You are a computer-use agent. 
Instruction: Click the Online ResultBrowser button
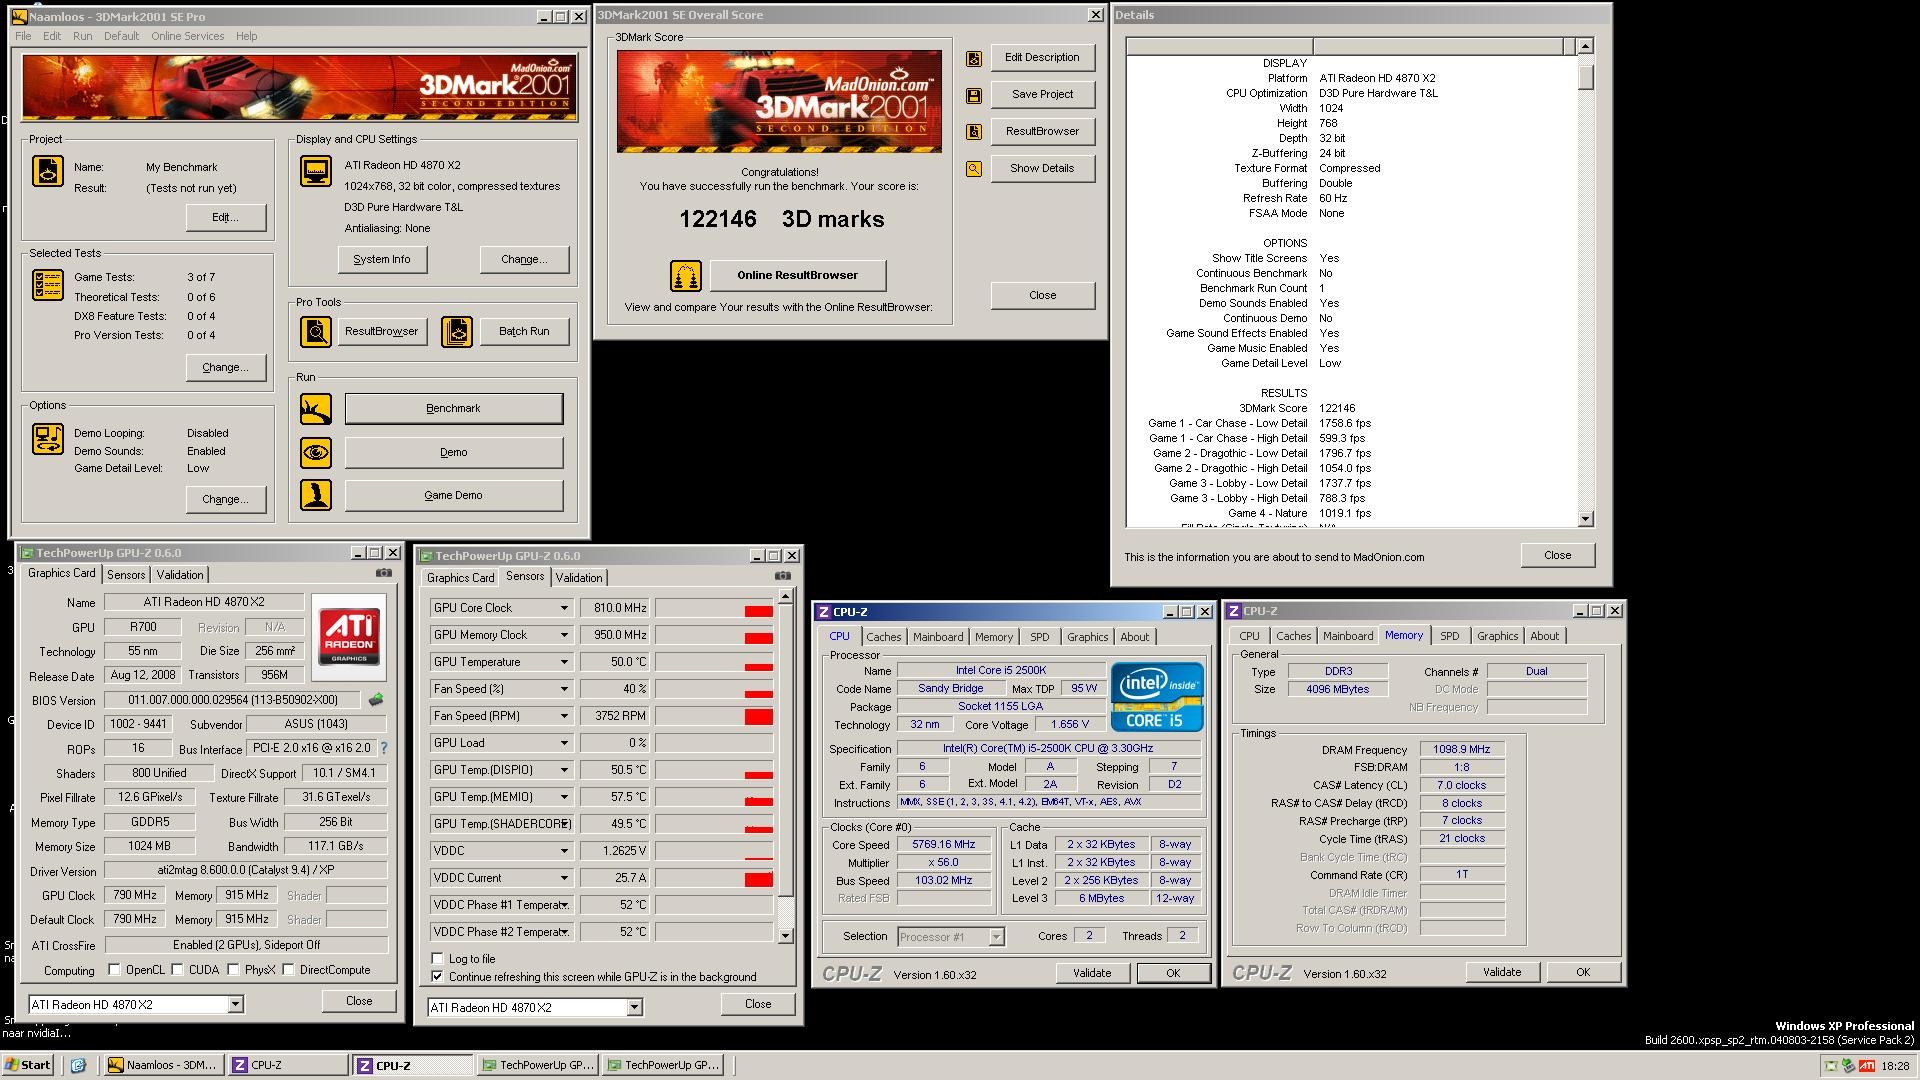(797, 275)
